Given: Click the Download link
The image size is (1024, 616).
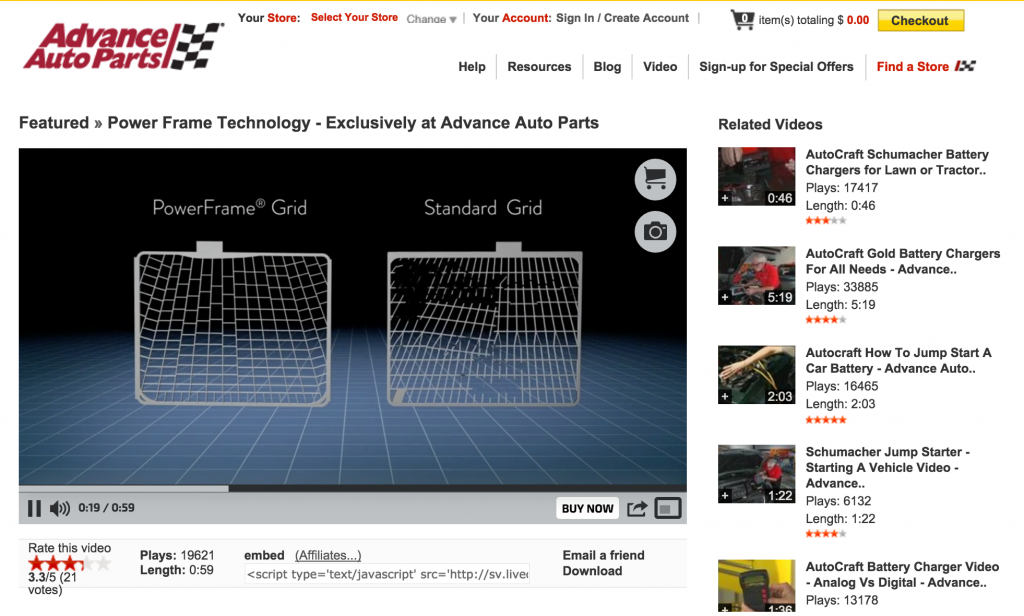Looking at the screenshot, I should click(592, 571).
